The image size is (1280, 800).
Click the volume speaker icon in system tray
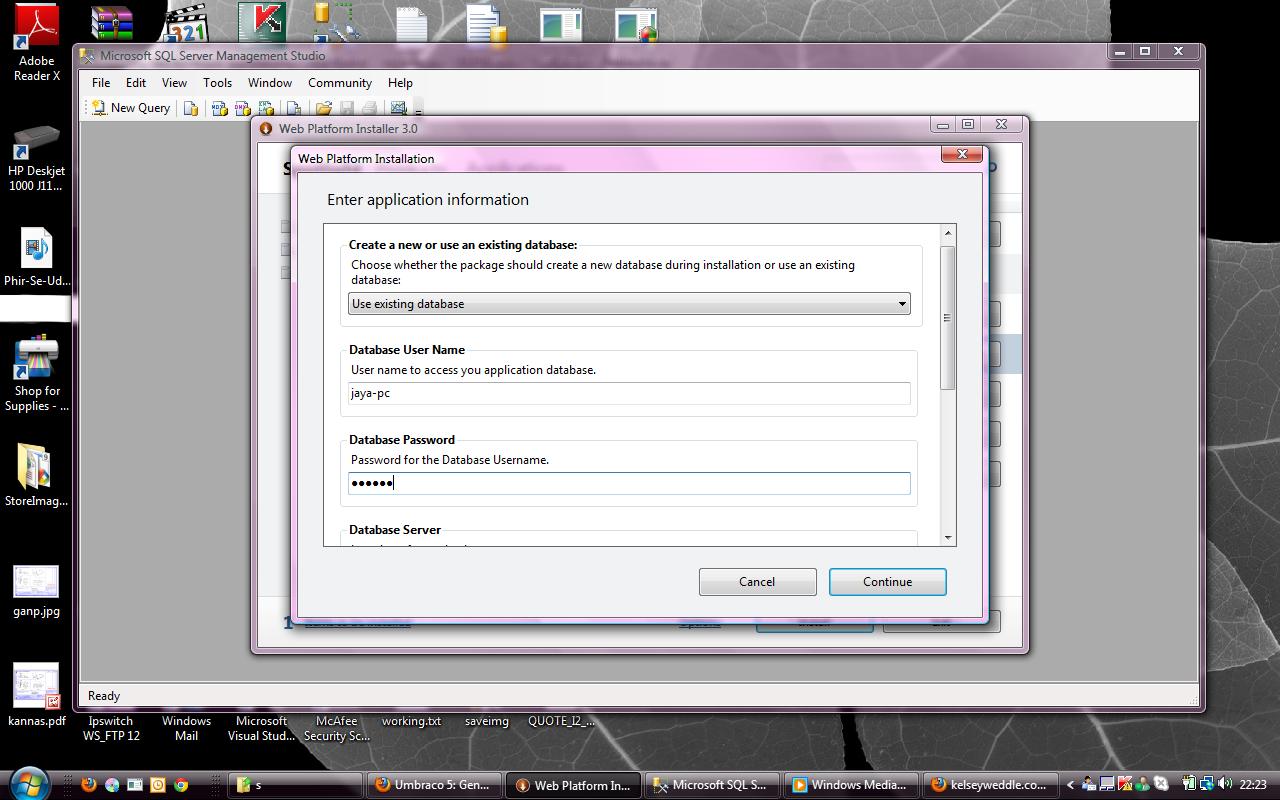pyautogui.click(x=1224, y=784)
